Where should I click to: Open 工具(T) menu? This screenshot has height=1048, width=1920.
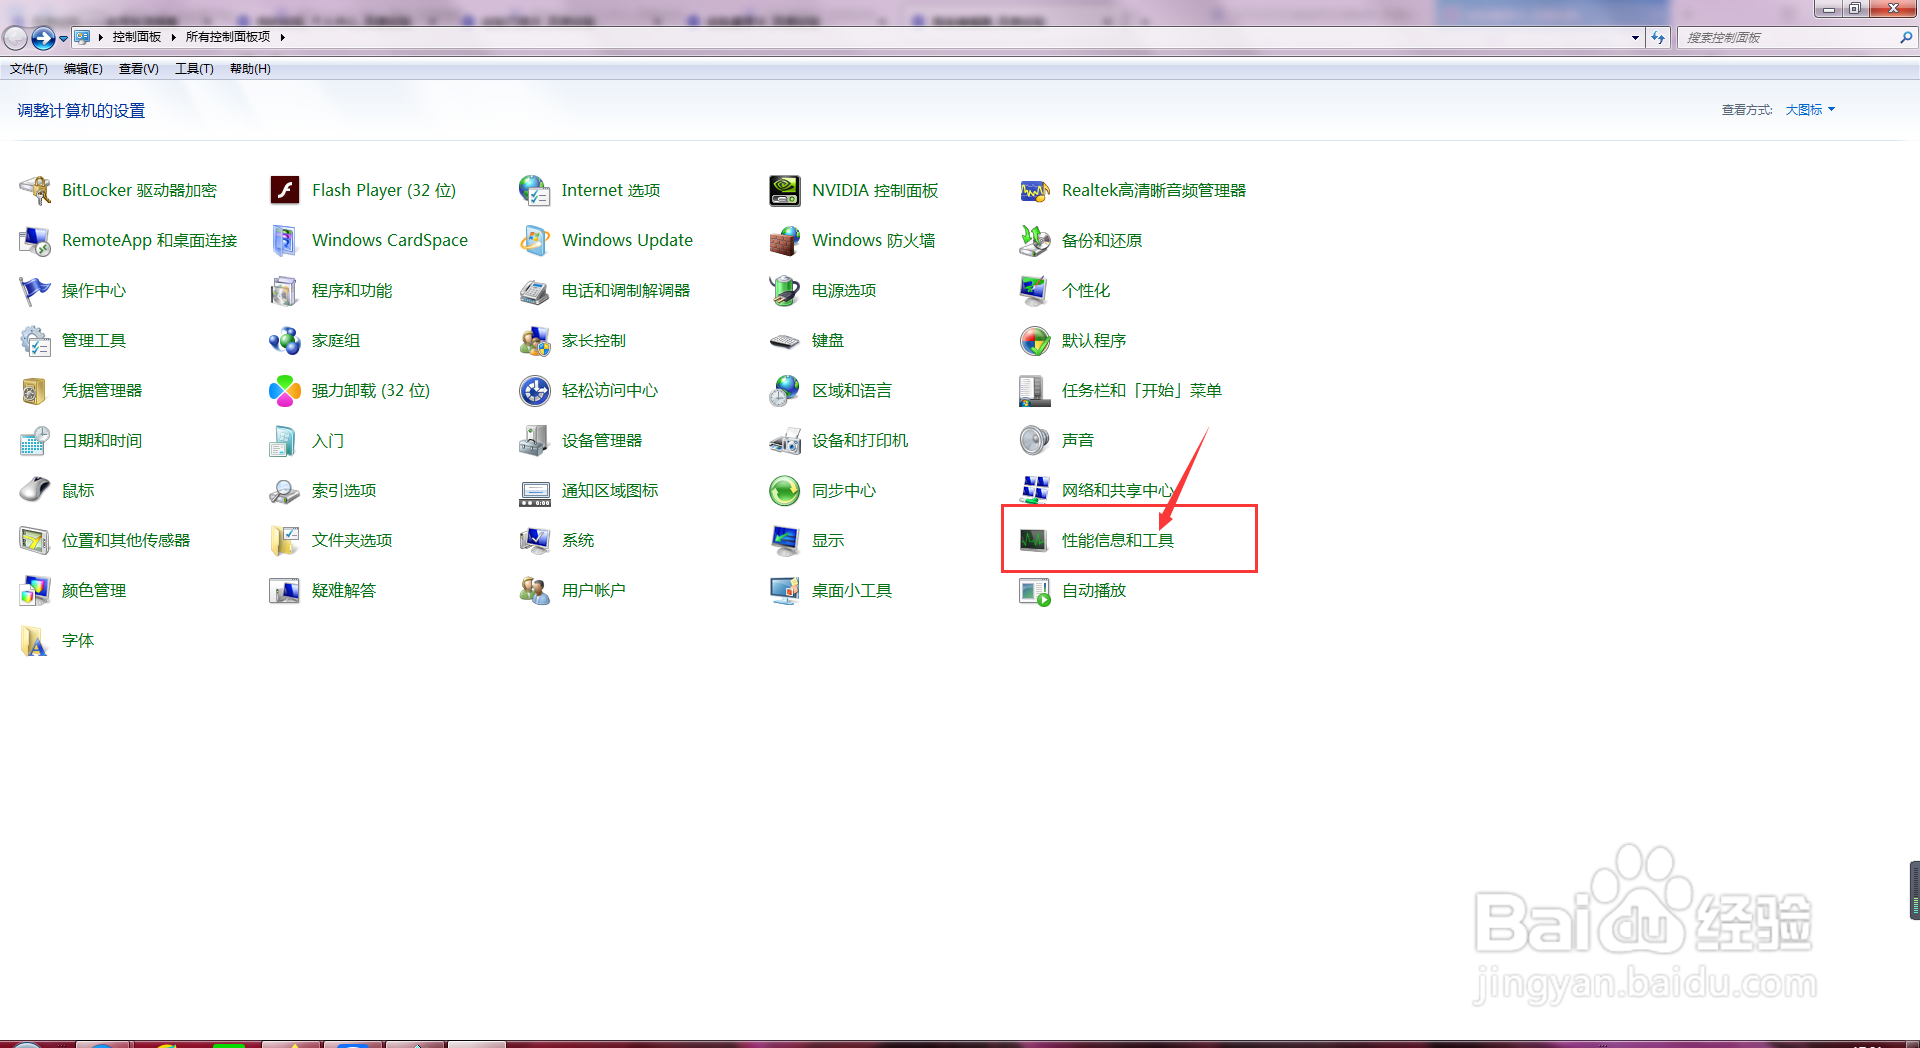click(194, 69)
